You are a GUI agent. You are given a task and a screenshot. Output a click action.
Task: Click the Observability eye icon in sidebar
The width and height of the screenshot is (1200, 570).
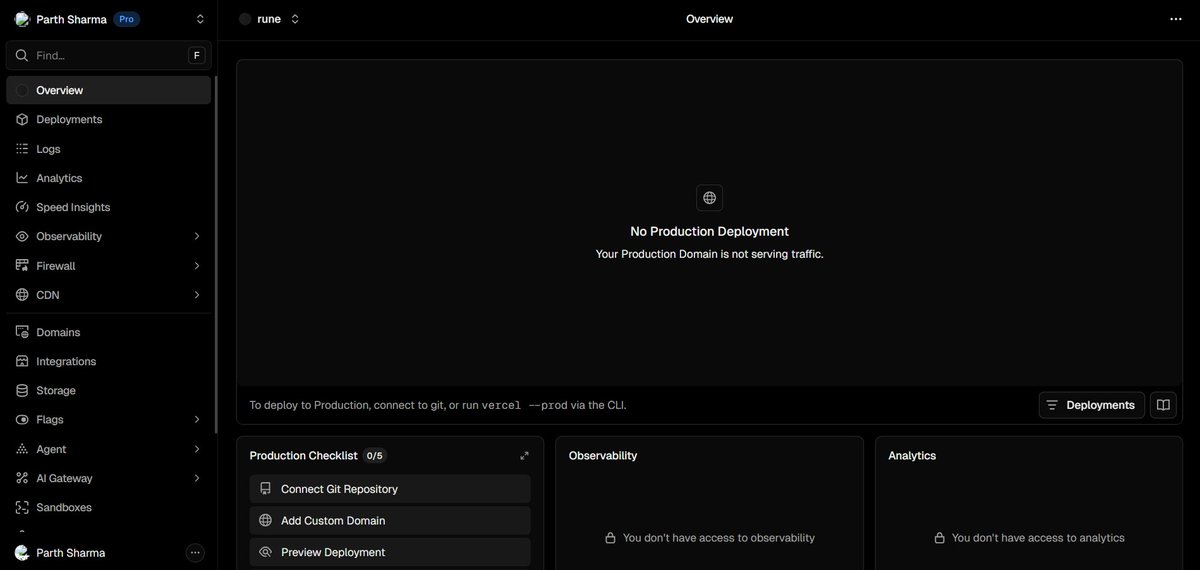[x=22, y=236]
